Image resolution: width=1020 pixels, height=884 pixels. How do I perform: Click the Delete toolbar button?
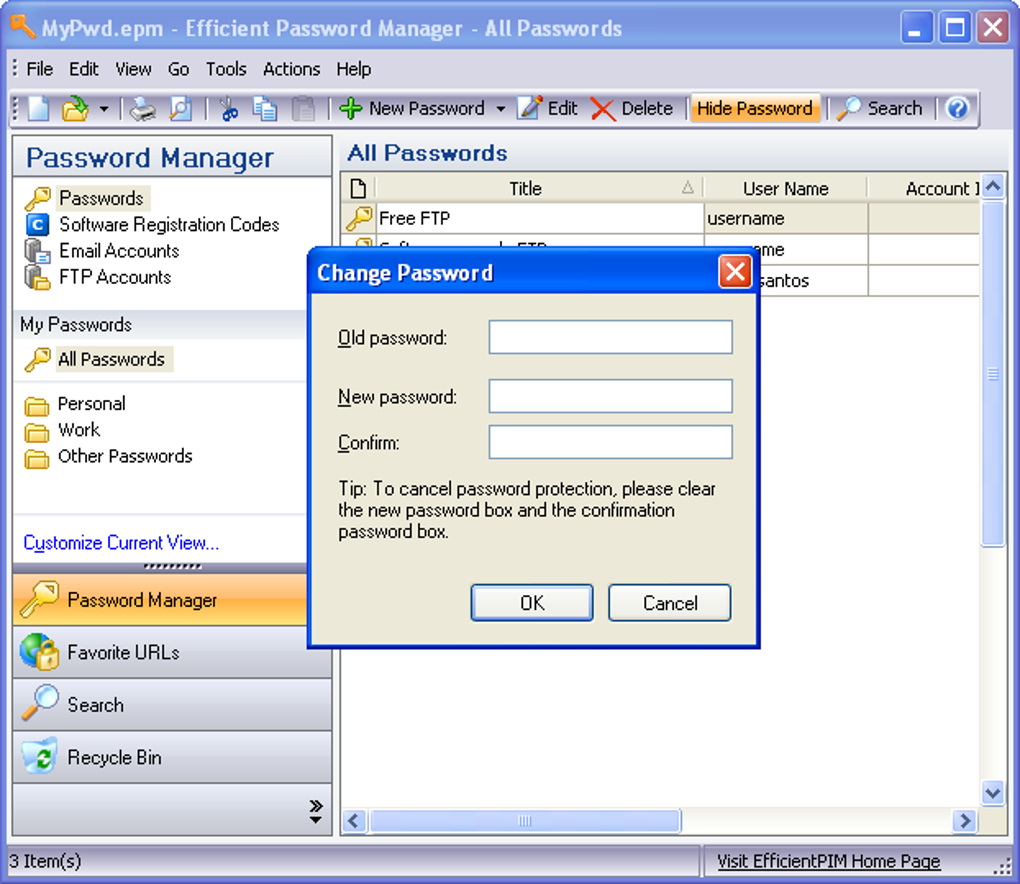click(632, 109)
